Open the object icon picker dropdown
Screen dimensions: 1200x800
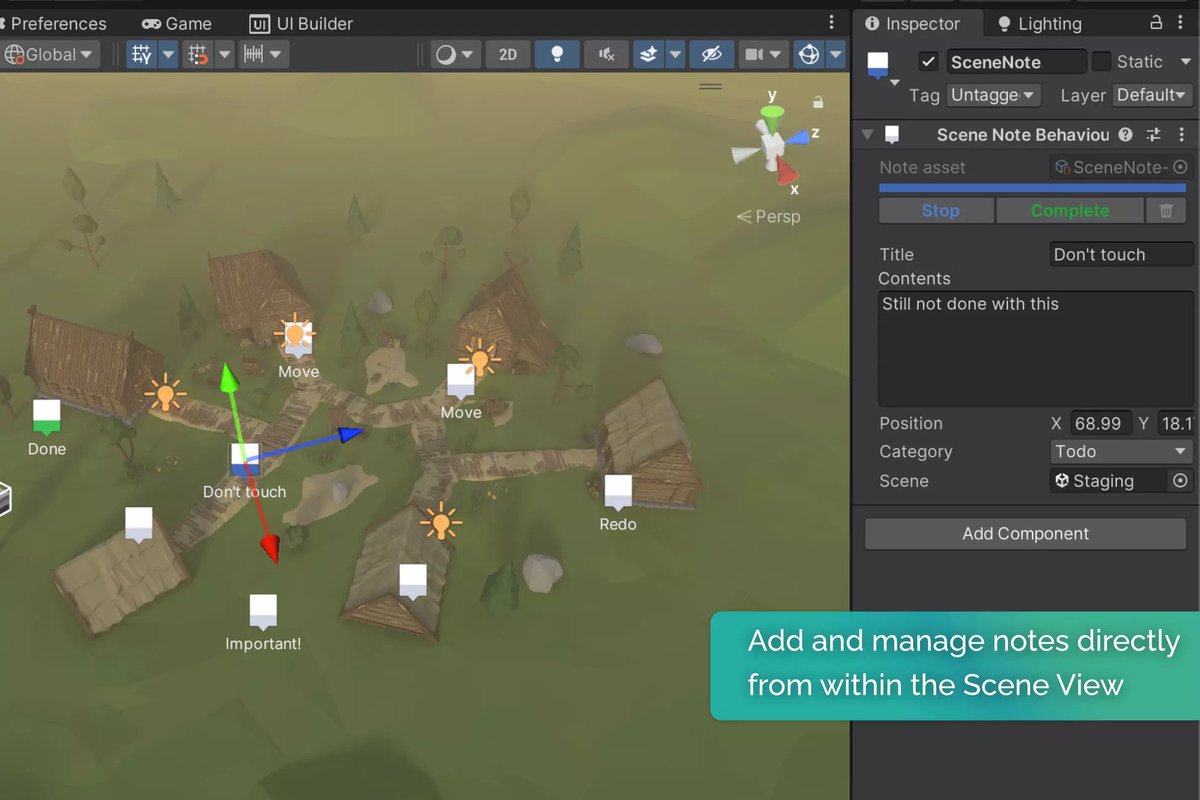coord(894,82)
